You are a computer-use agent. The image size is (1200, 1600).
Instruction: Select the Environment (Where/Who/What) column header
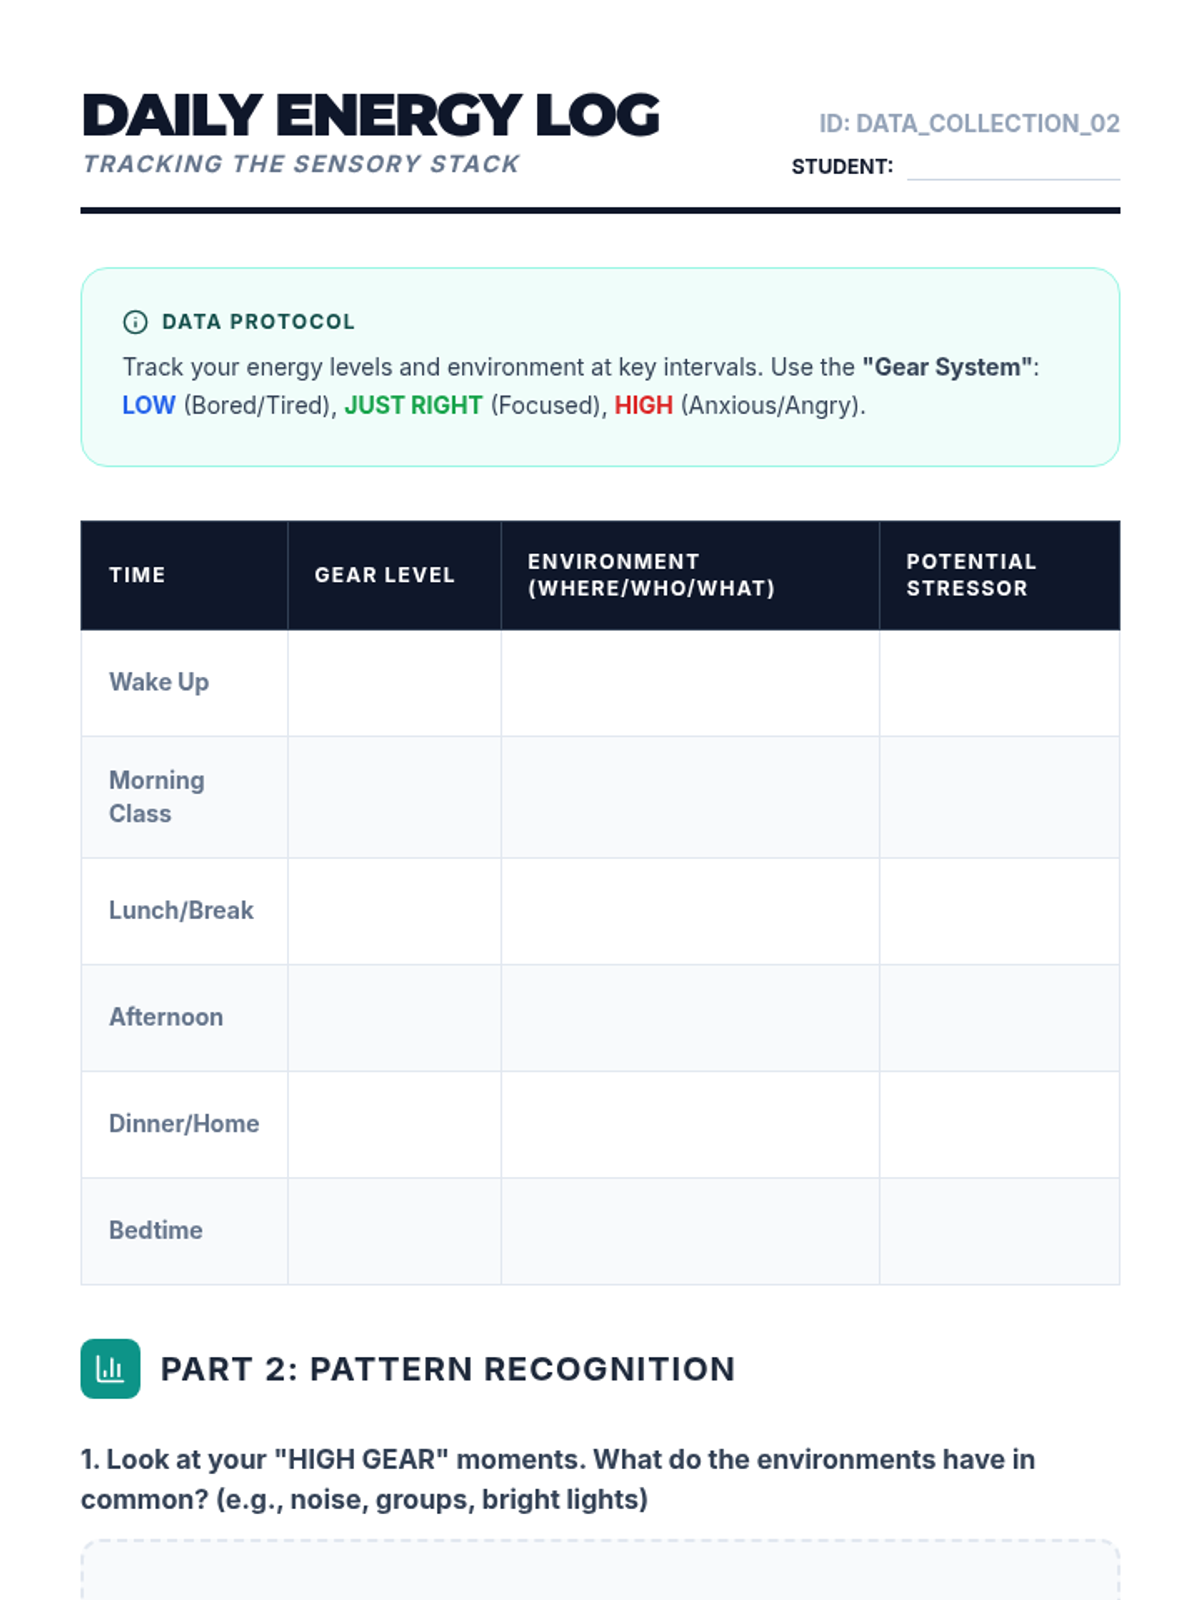(651, 575)
